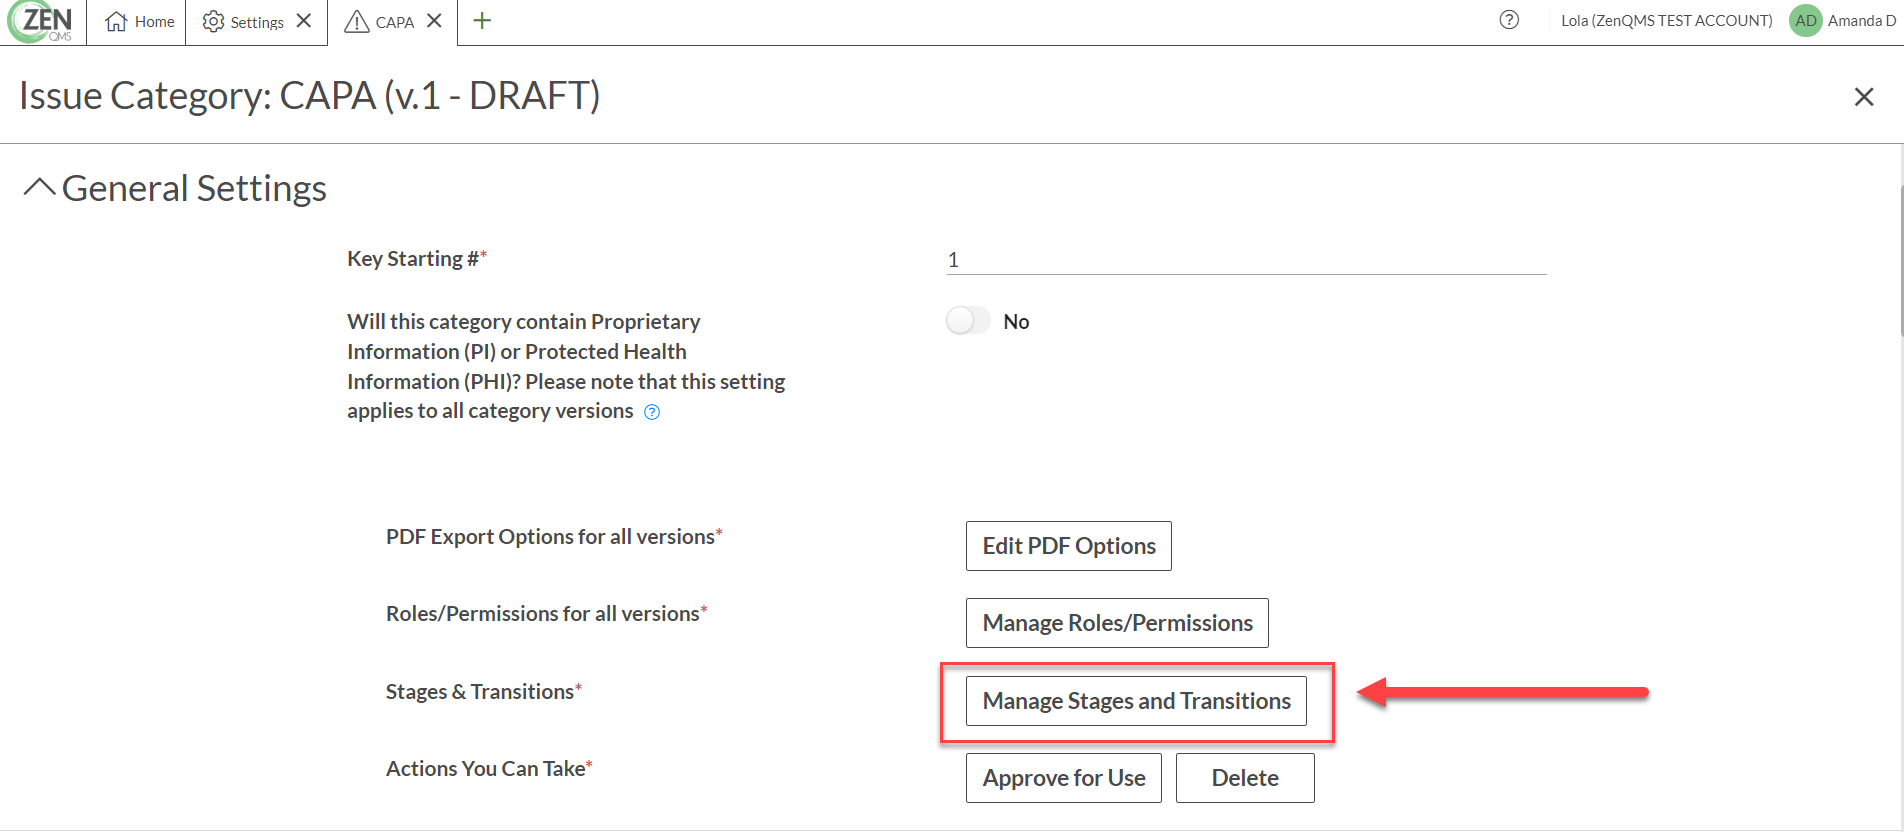
Task: Click the Key Starting # input field
Action: click(x=1246, y=260)
